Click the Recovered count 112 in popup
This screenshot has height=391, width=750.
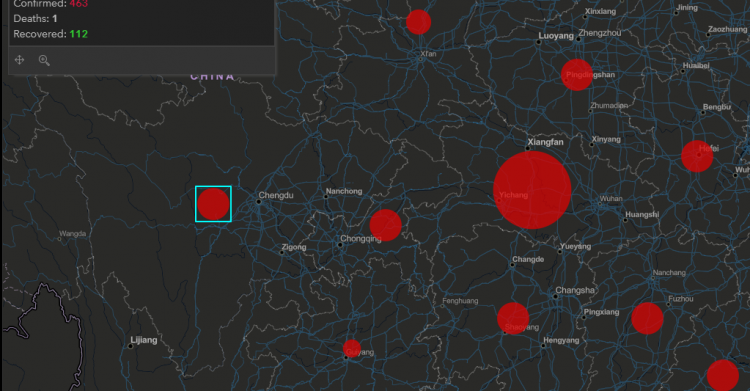point(78,34)
